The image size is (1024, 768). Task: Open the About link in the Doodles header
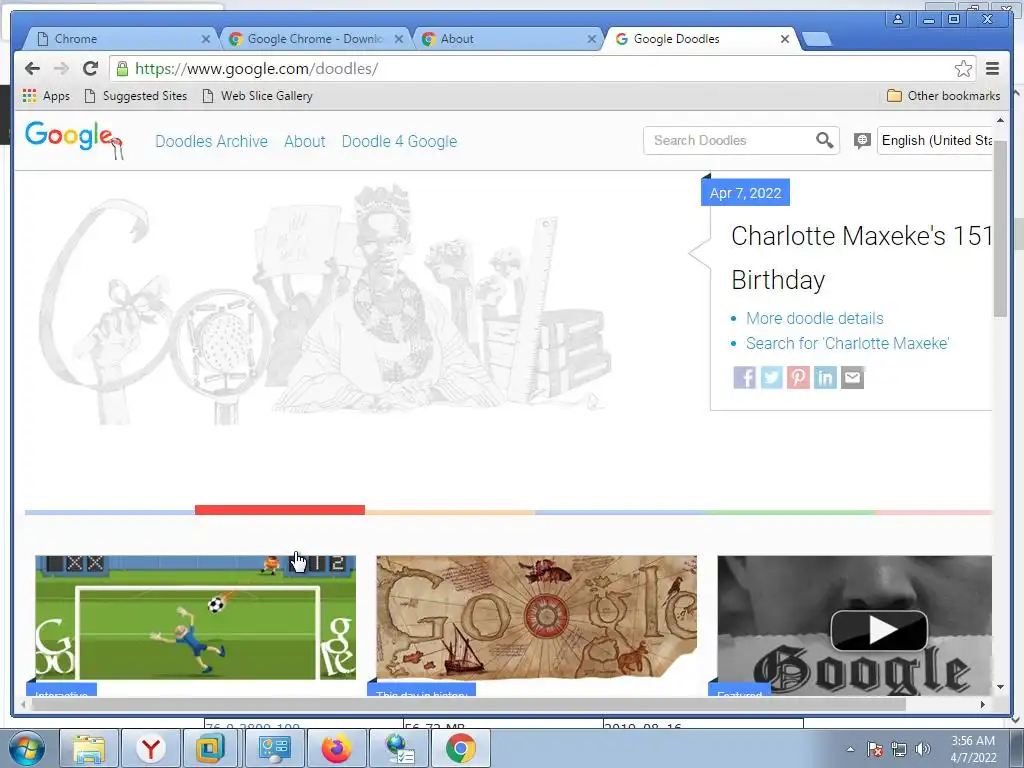point(304,141)
